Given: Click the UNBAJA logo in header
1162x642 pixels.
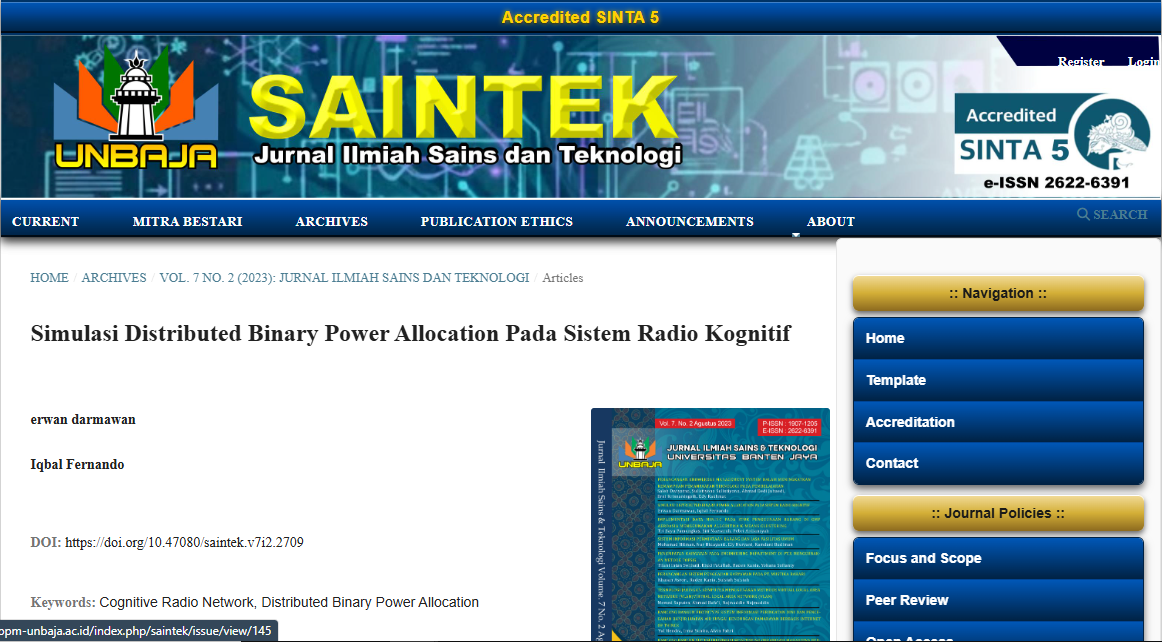Looking at the screenshot, I should click(x=136, y=108).
